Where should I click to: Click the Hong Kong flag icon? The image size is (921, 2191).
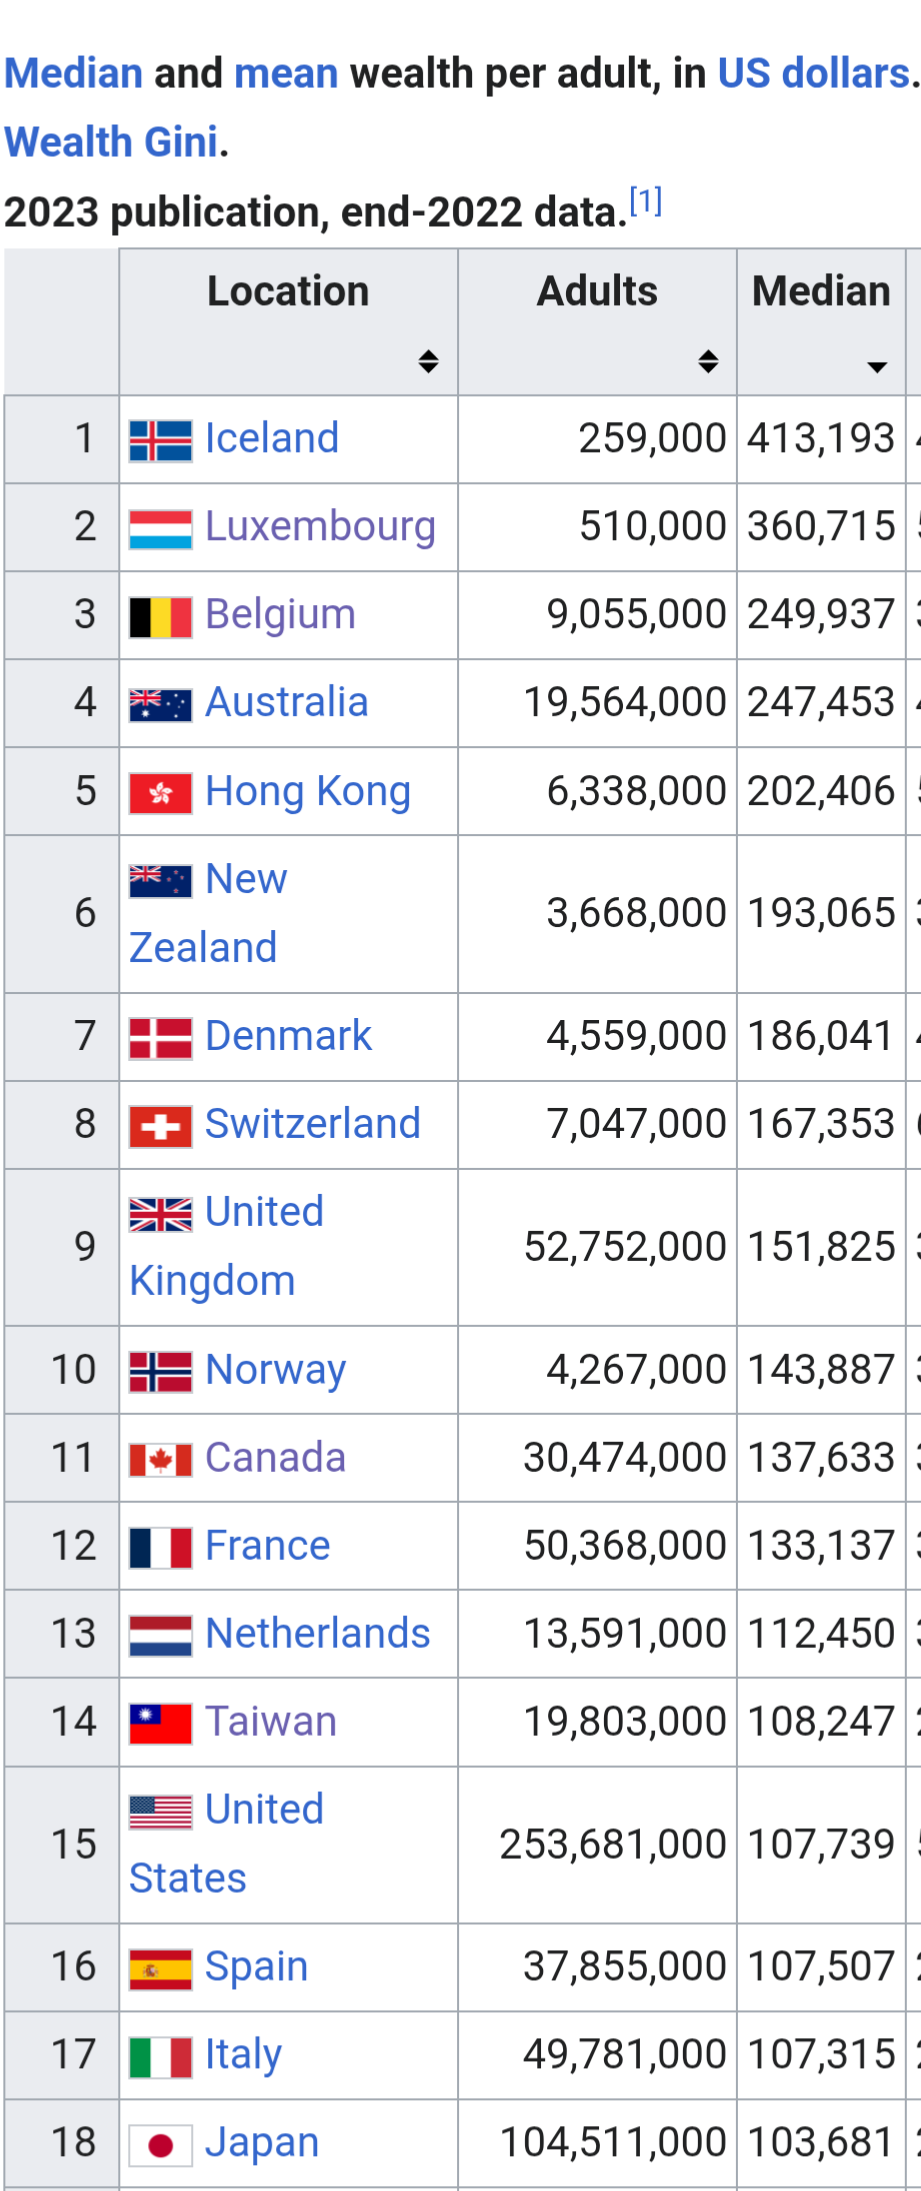pyautogui.click(x=160, y=794)
